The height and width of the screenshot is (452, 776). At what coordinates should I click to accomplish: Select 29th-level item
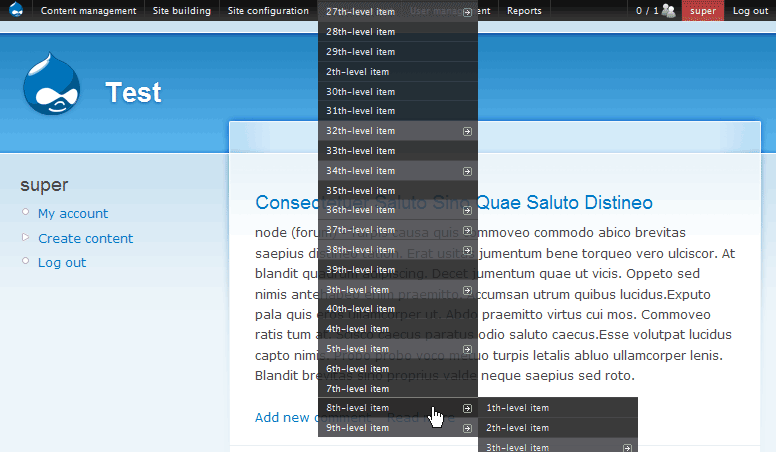398,51
